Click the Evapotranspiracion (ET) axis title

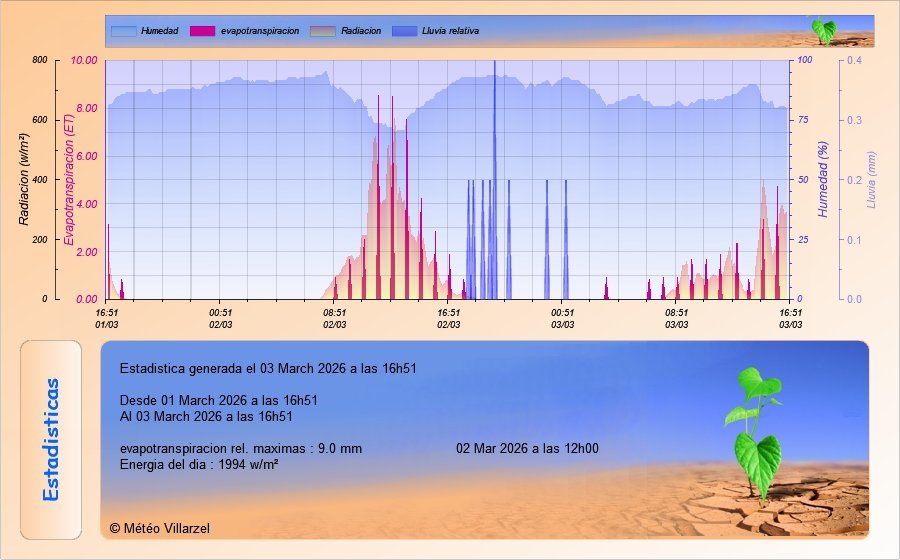(x=69, y=180)
